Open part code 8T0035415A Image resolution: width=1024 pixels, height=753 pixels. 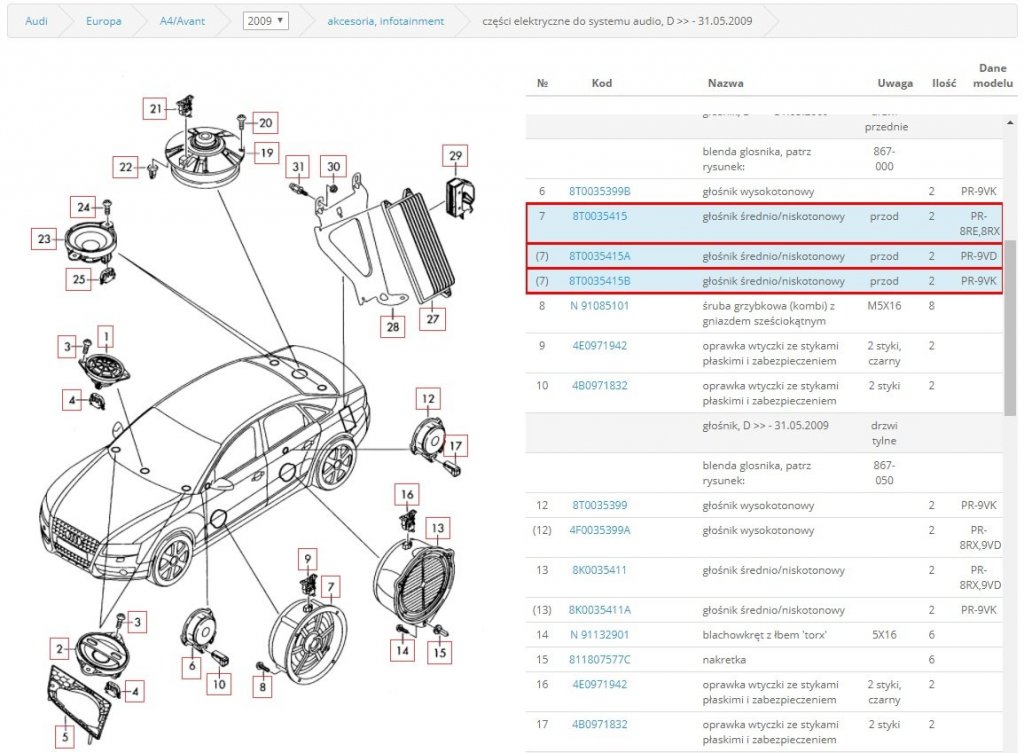(600, 256)
